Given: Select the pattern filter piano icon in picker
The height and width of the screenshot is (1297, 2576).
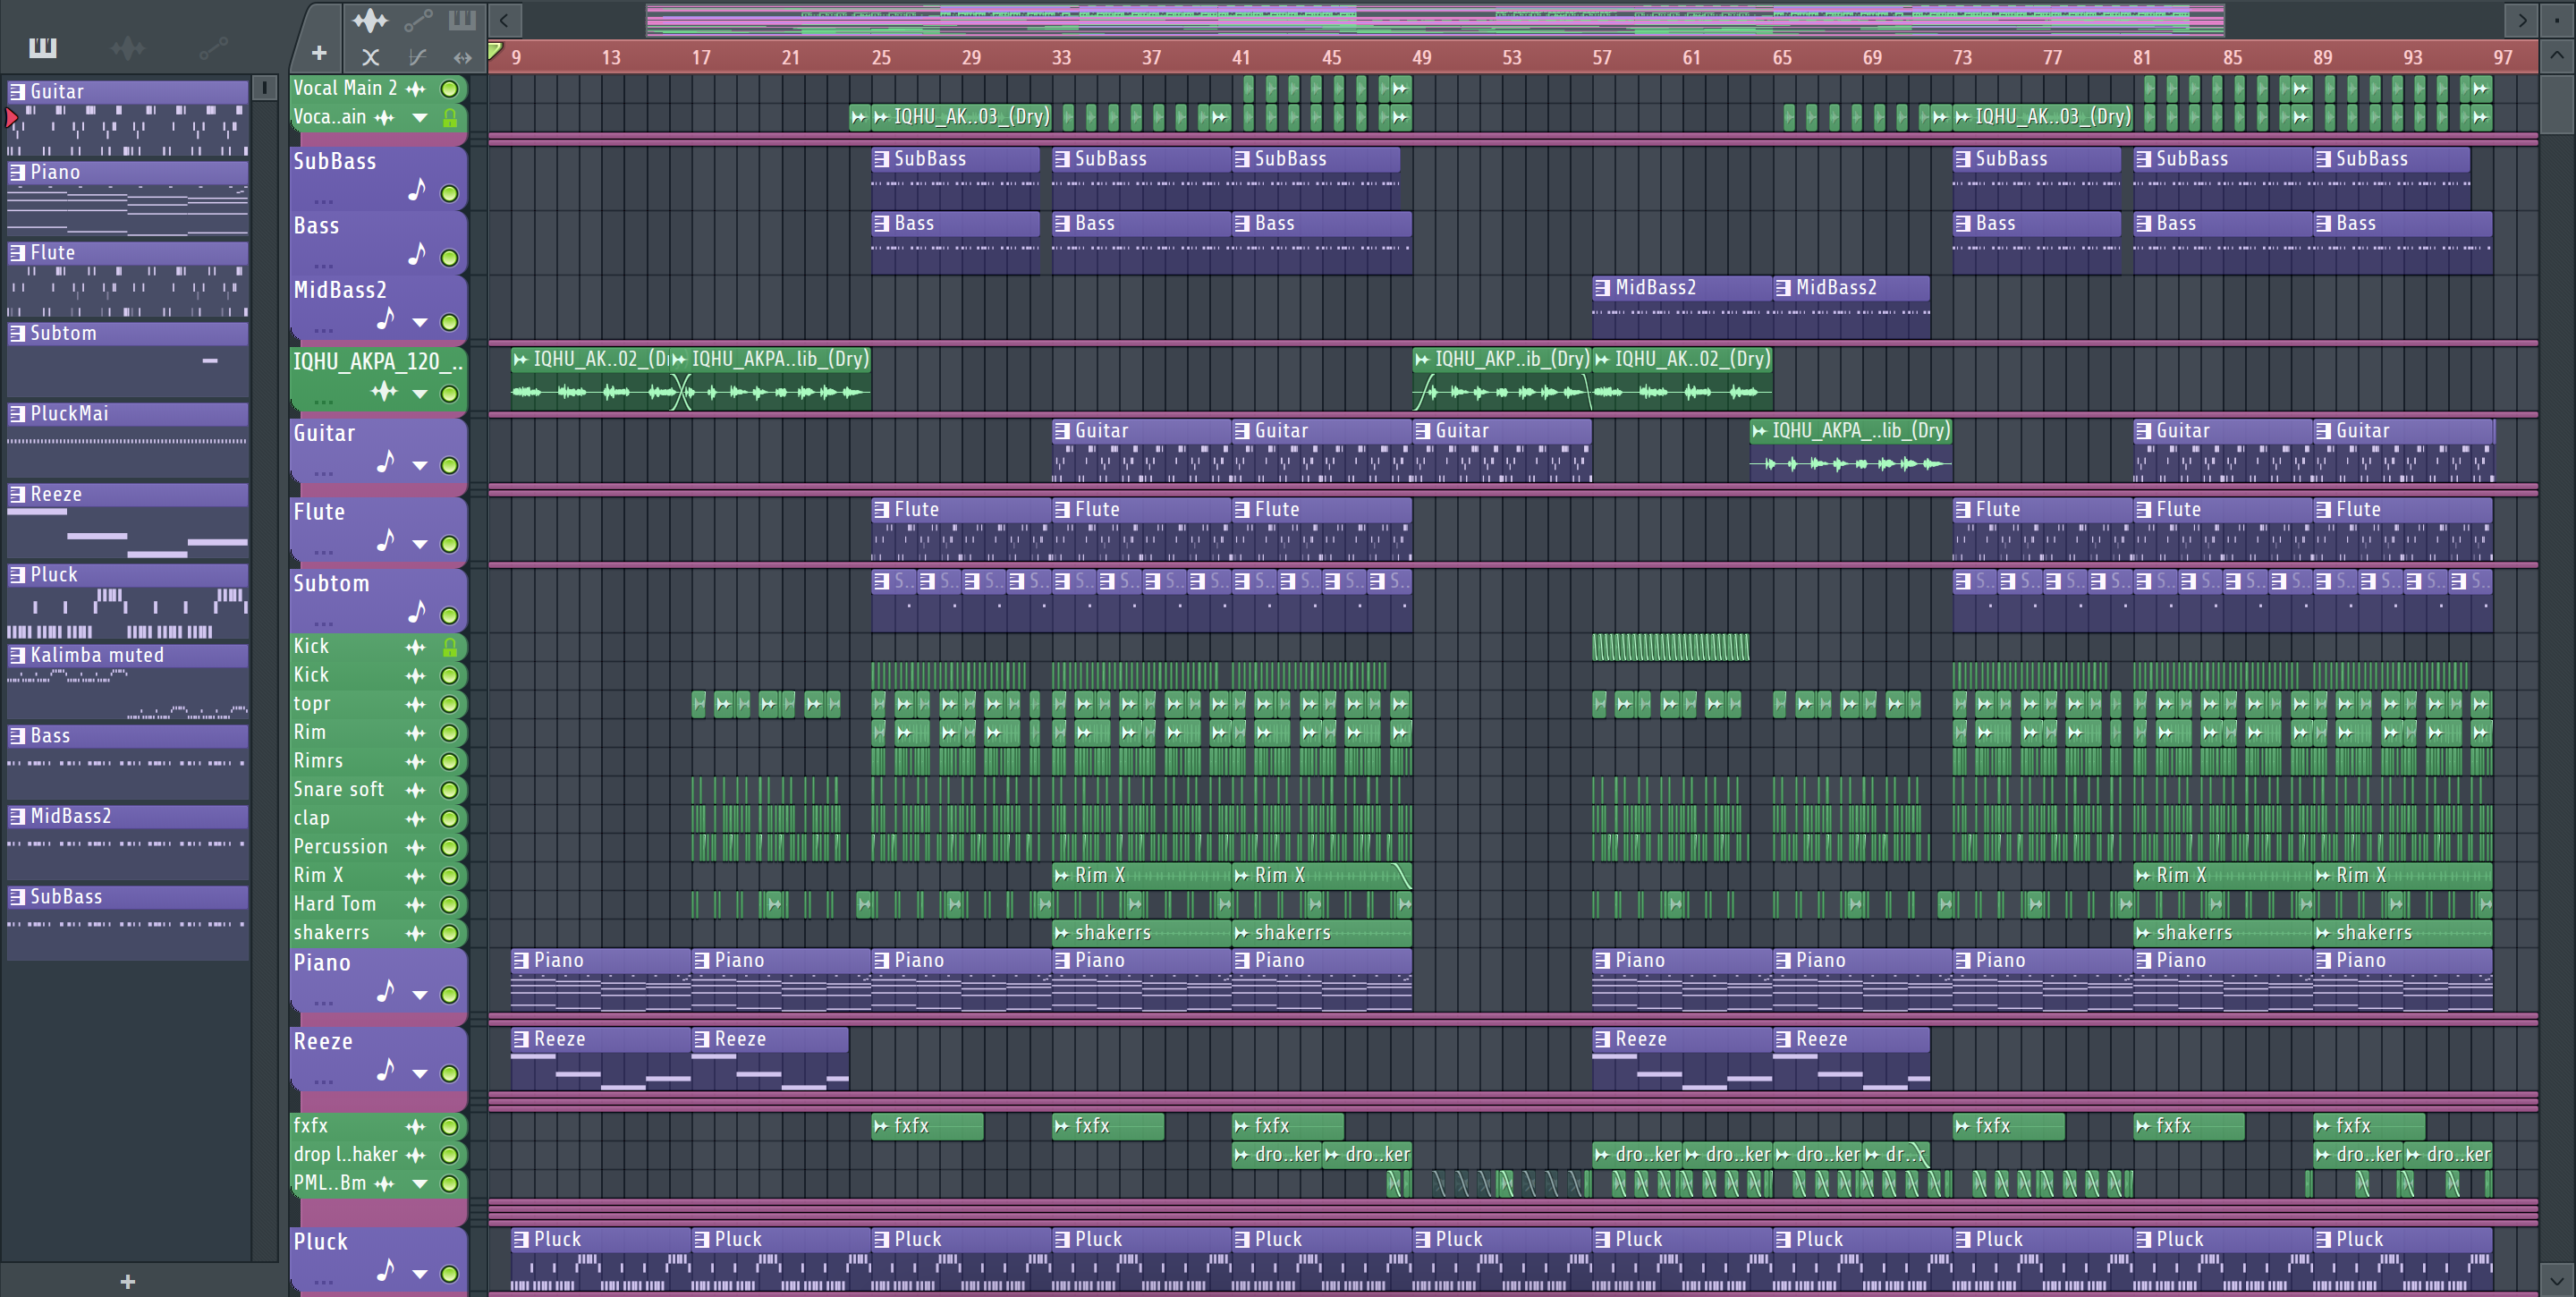Looking at the screenshot, I should pyautogui.click(x=43, y=47).
